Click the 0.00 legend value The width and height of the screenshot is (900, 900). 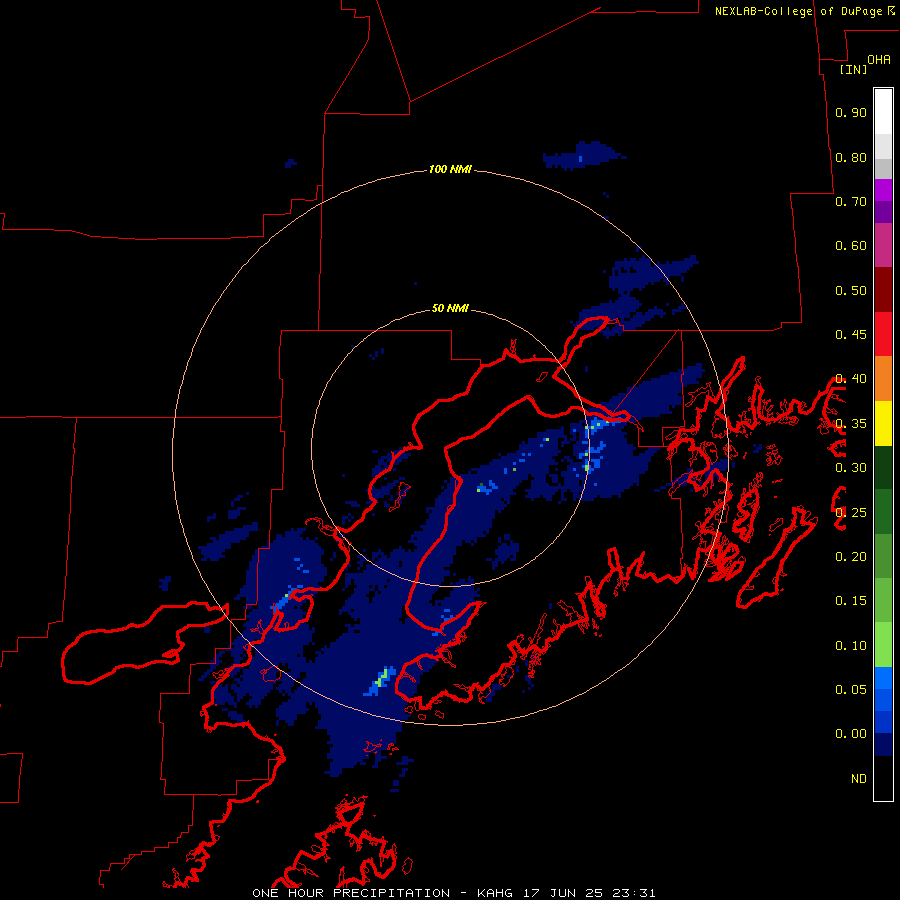coord(851,734)
